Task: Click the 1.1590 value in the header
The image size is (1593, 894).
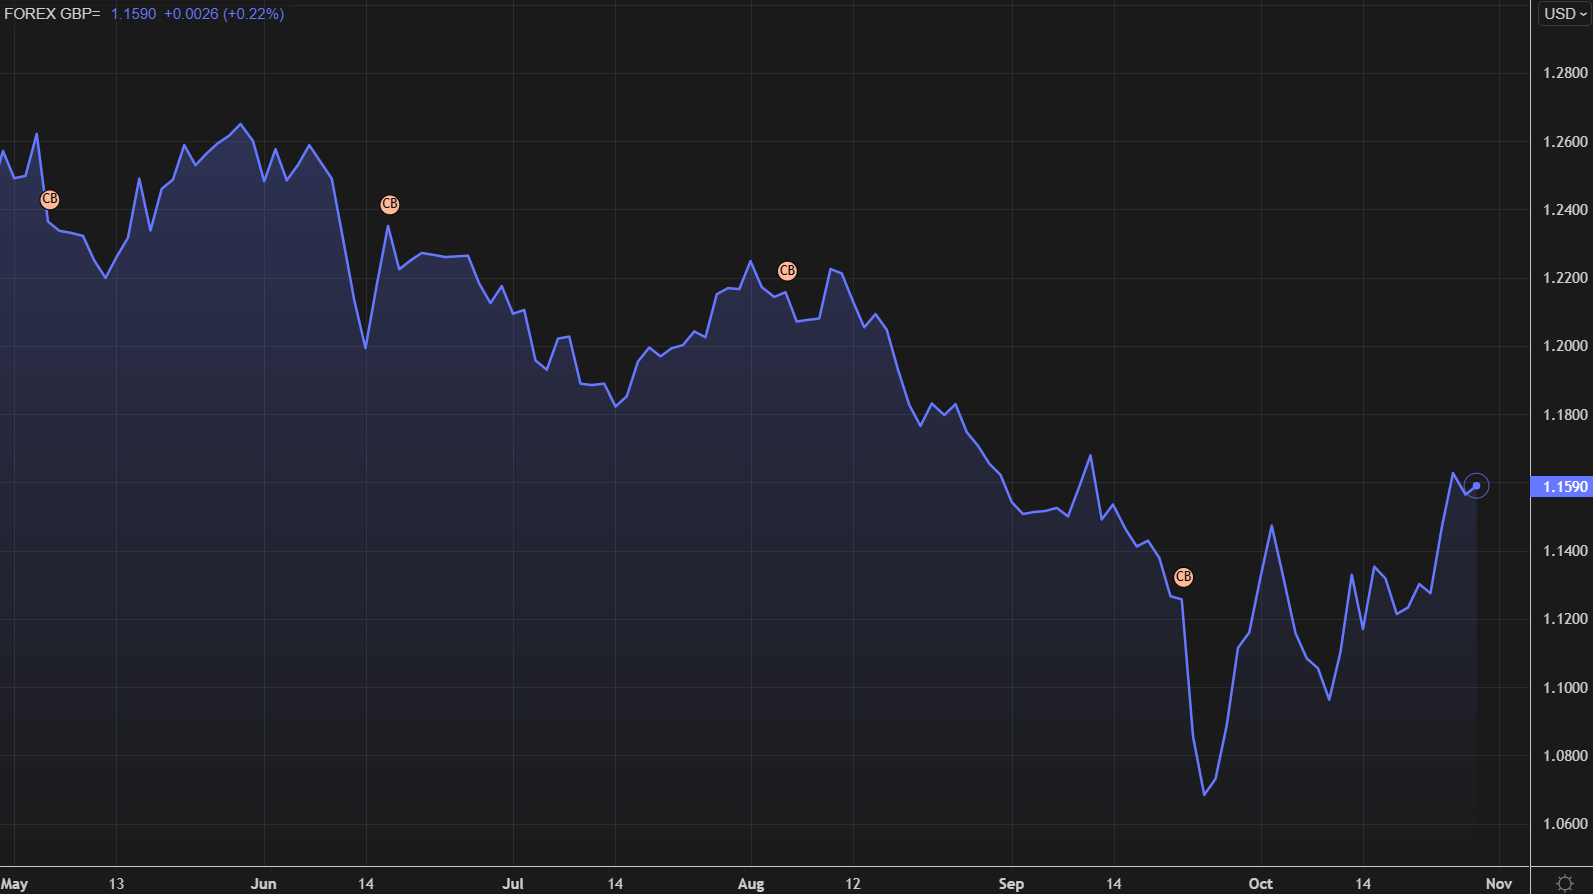Action: 134,14
